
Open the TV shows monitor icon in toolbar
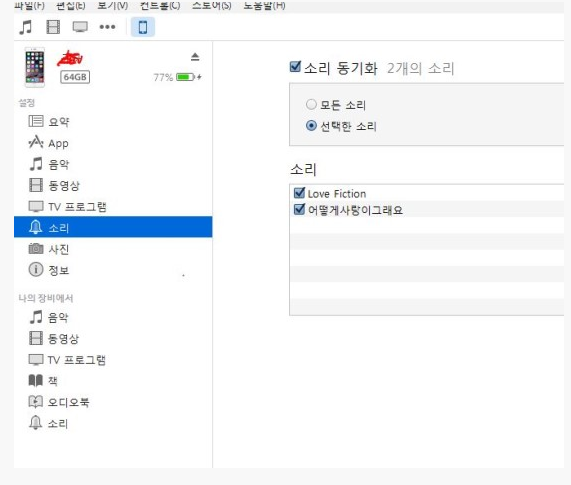coord(80,27)
